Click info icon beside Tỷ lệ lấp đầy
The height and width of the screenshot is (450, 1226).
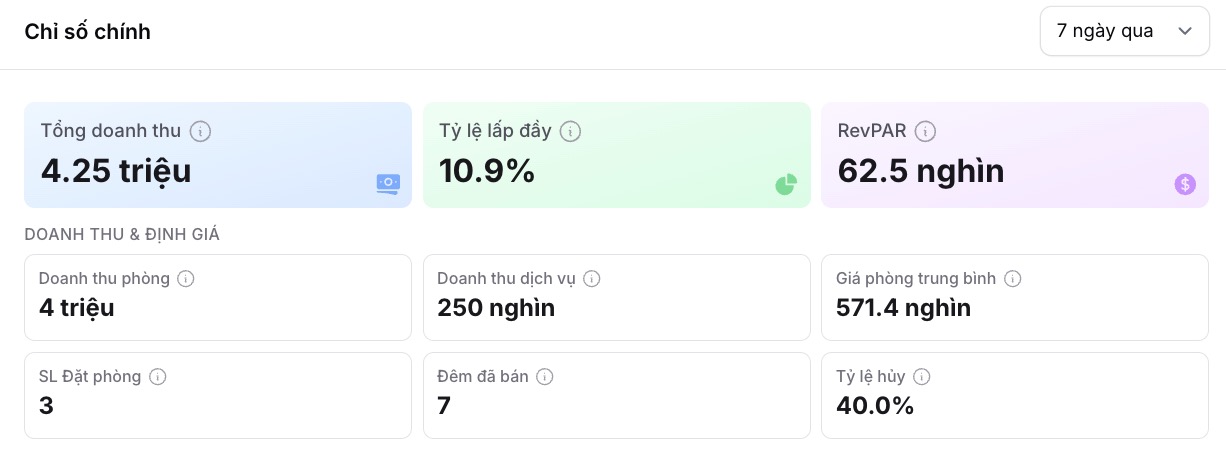(x=570, y=131)
